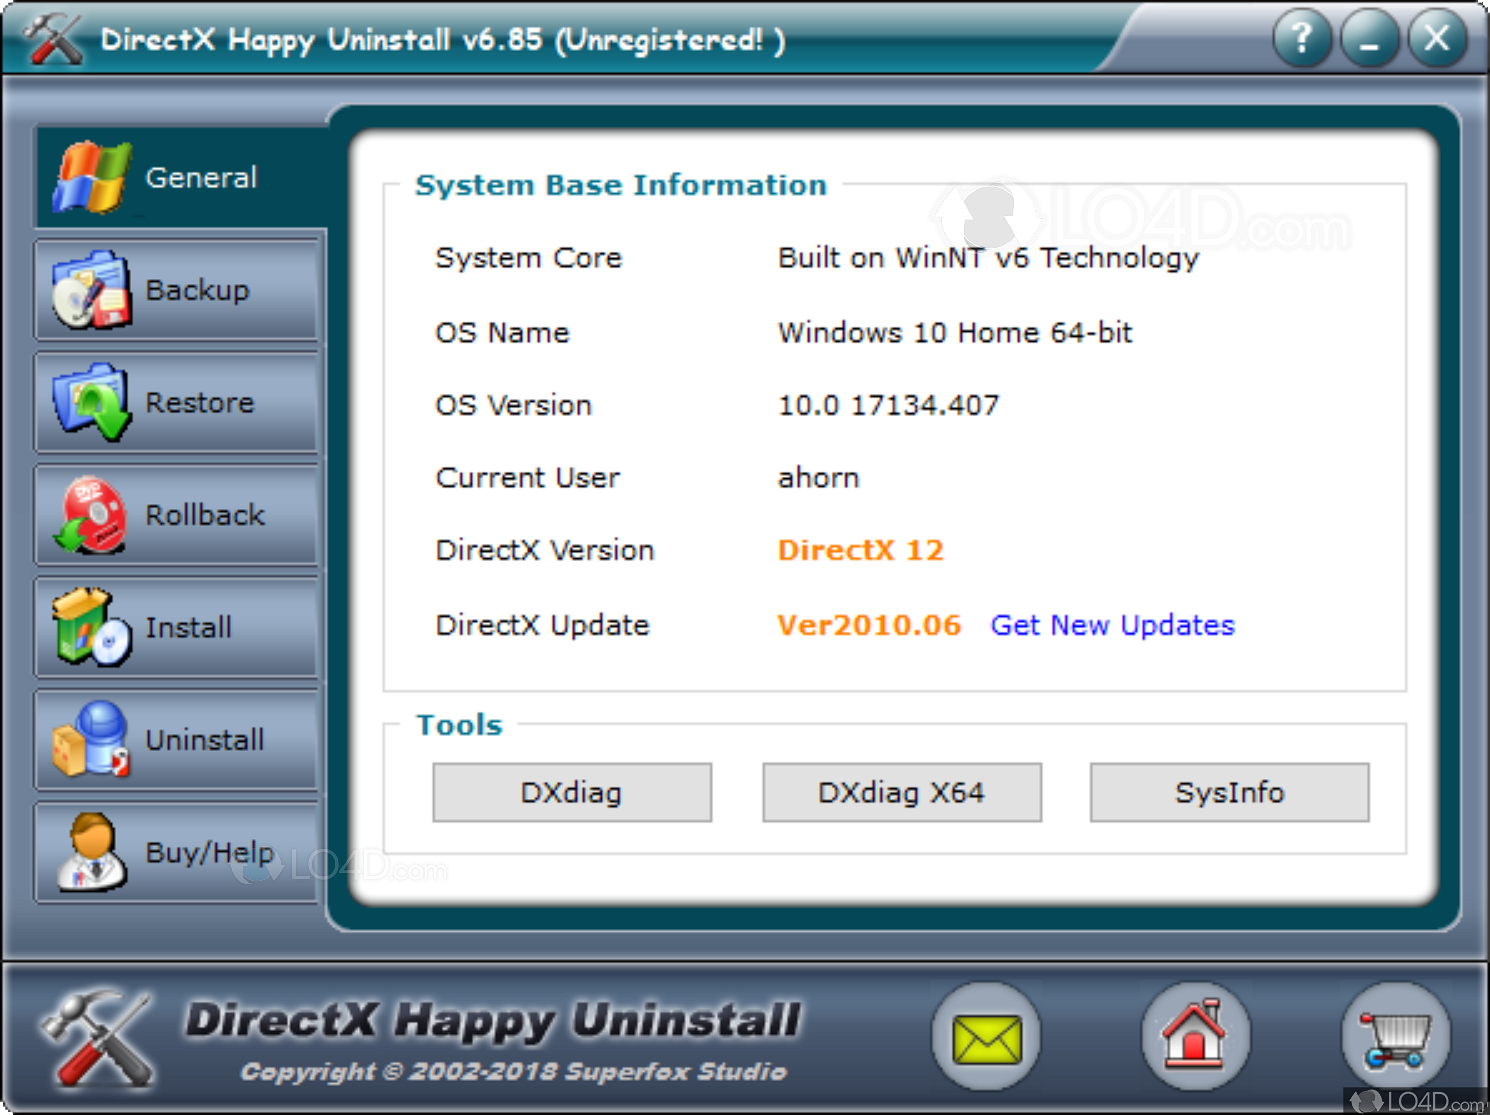
Task: Minimize the DirectX Happy Uninstall window
Action: pos(1369,39)
